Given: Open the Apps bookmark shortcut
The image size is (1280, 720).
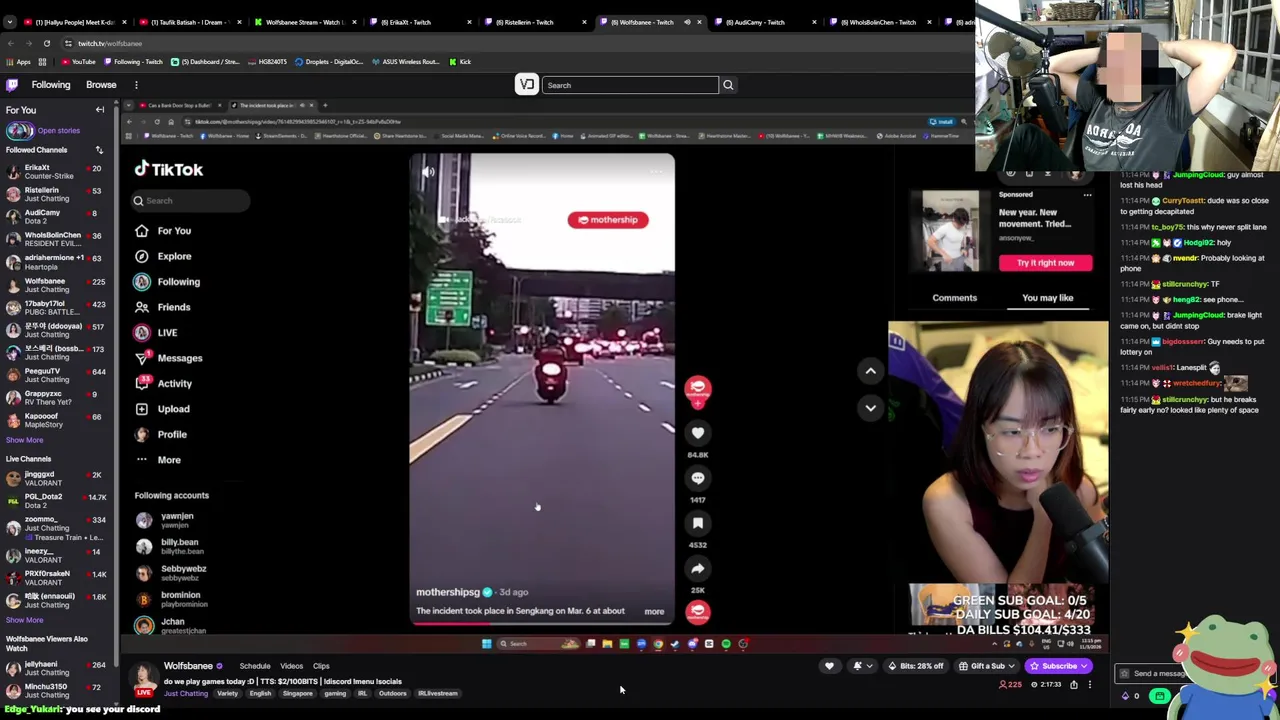Looking at the screenshot, I should click(18, 62).
